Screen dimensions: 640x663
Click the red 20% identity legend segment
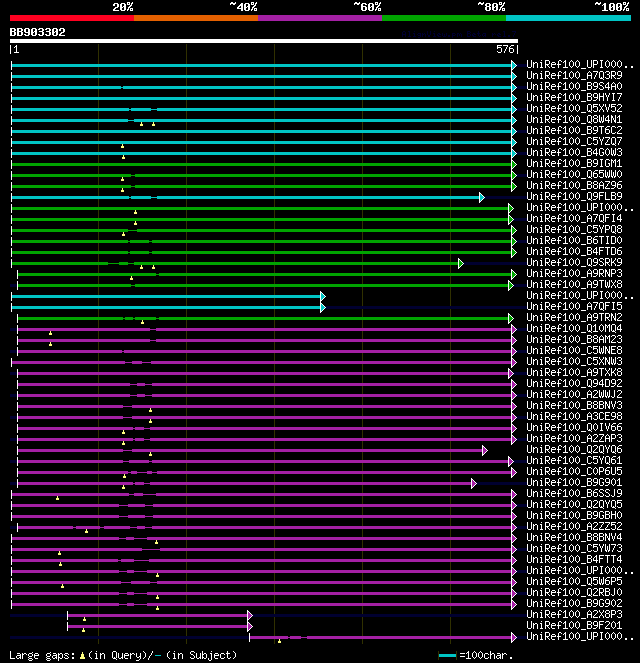pos(72,18)
